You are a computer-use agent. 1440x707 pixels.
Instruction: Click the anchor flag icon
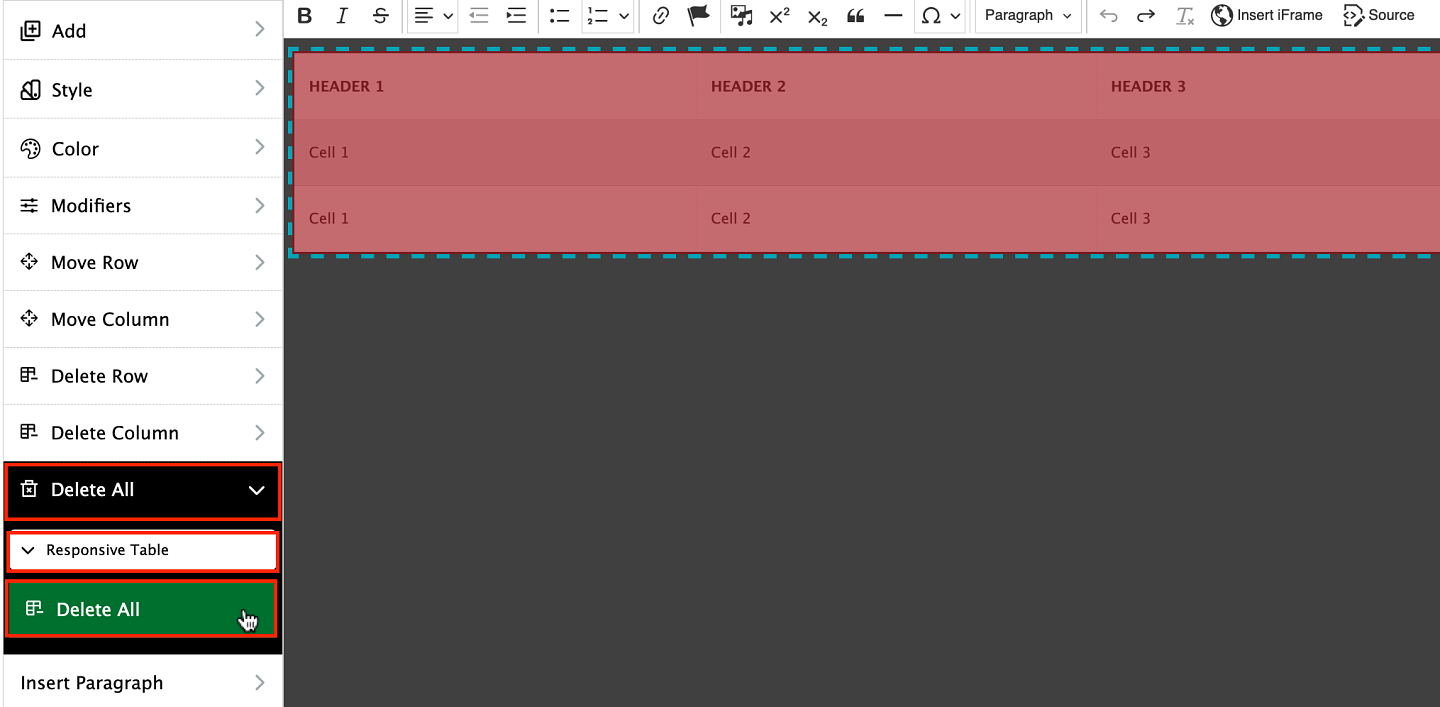[698, 16]
